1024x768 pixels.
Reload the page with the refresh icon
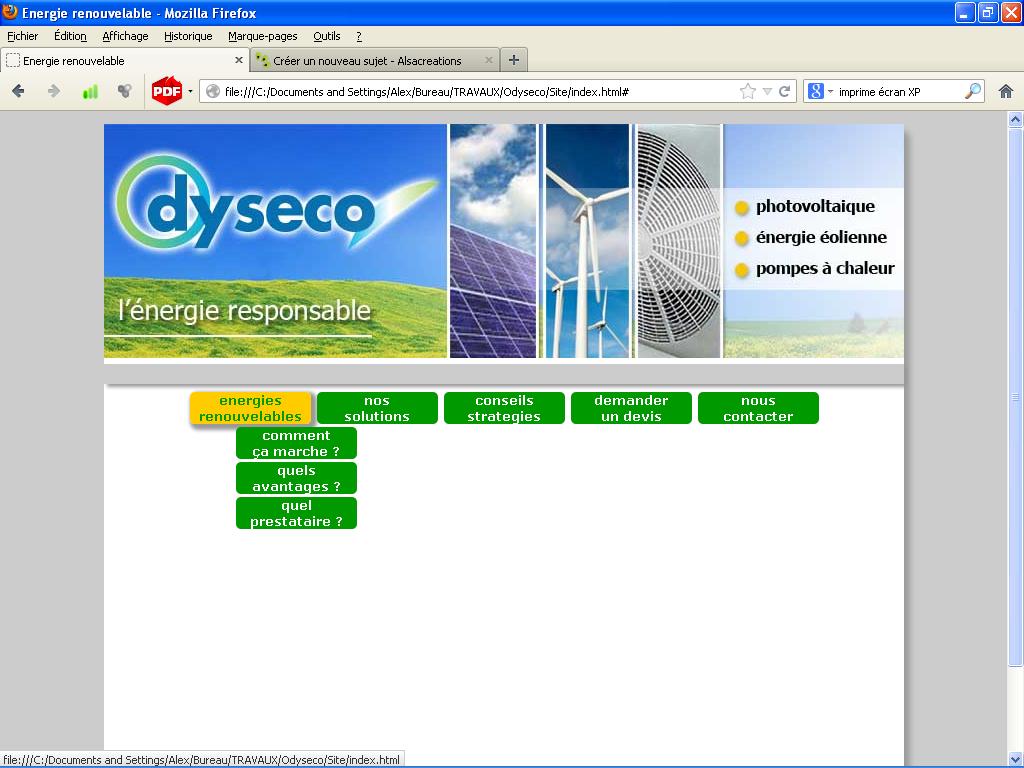784,91
